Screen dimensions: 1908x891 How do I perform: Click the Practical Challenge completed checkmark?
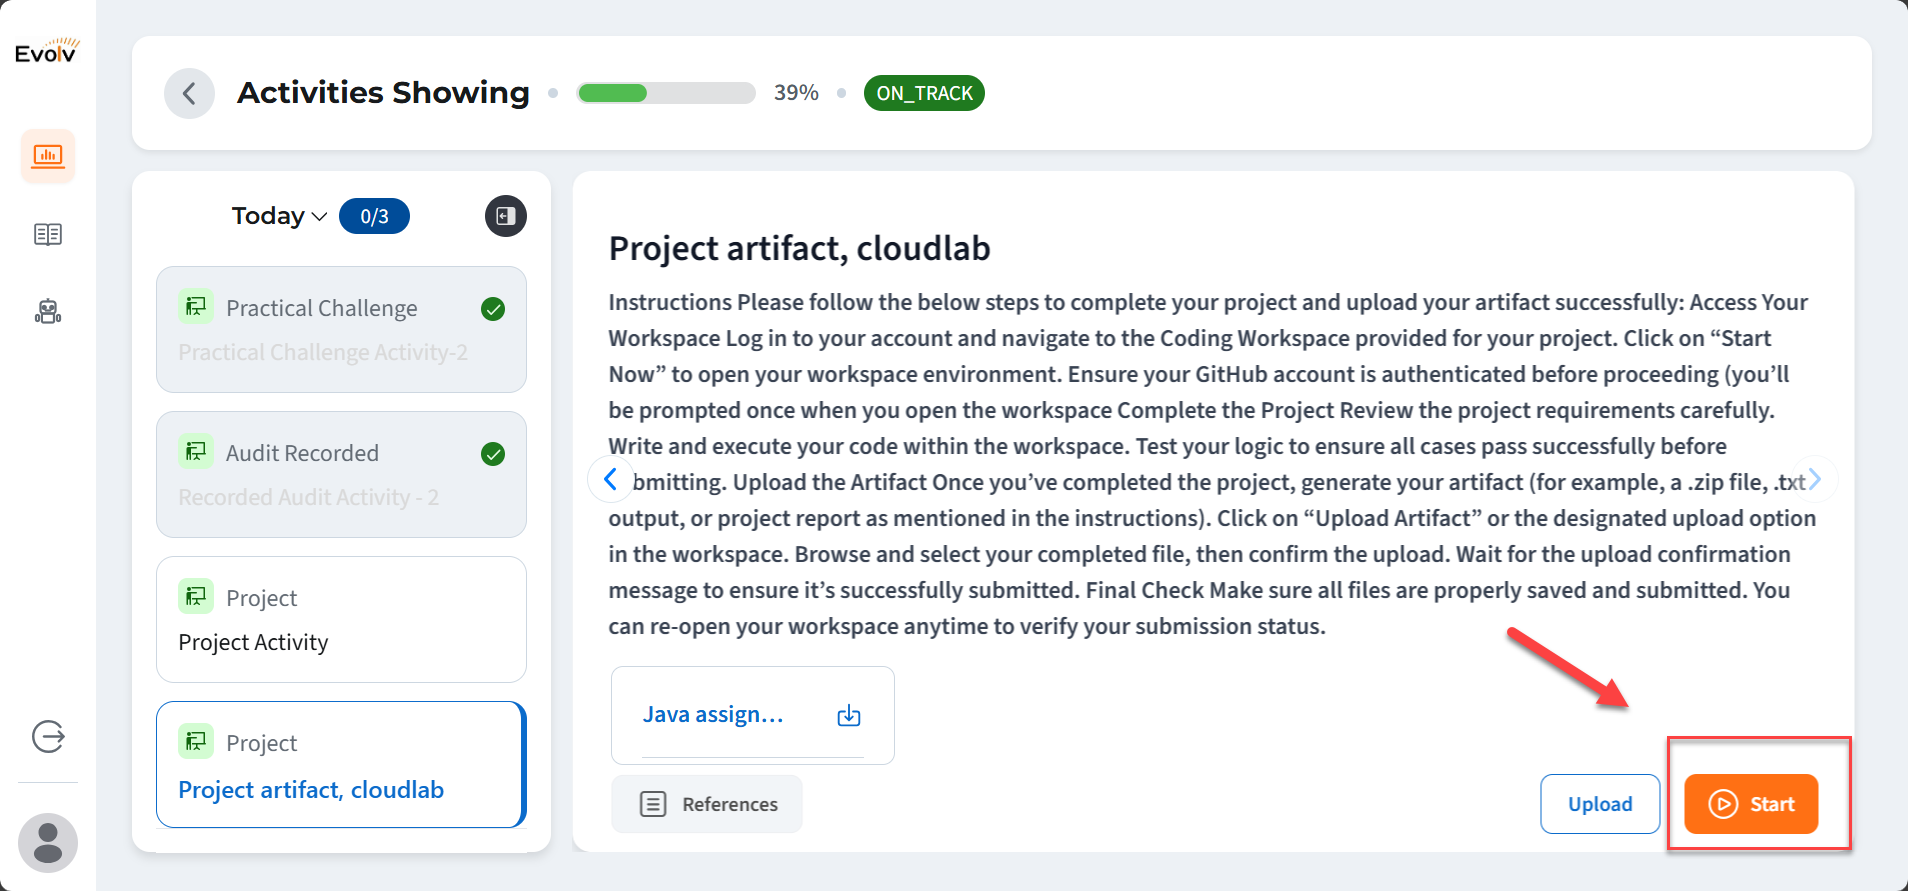pos(493,309)
